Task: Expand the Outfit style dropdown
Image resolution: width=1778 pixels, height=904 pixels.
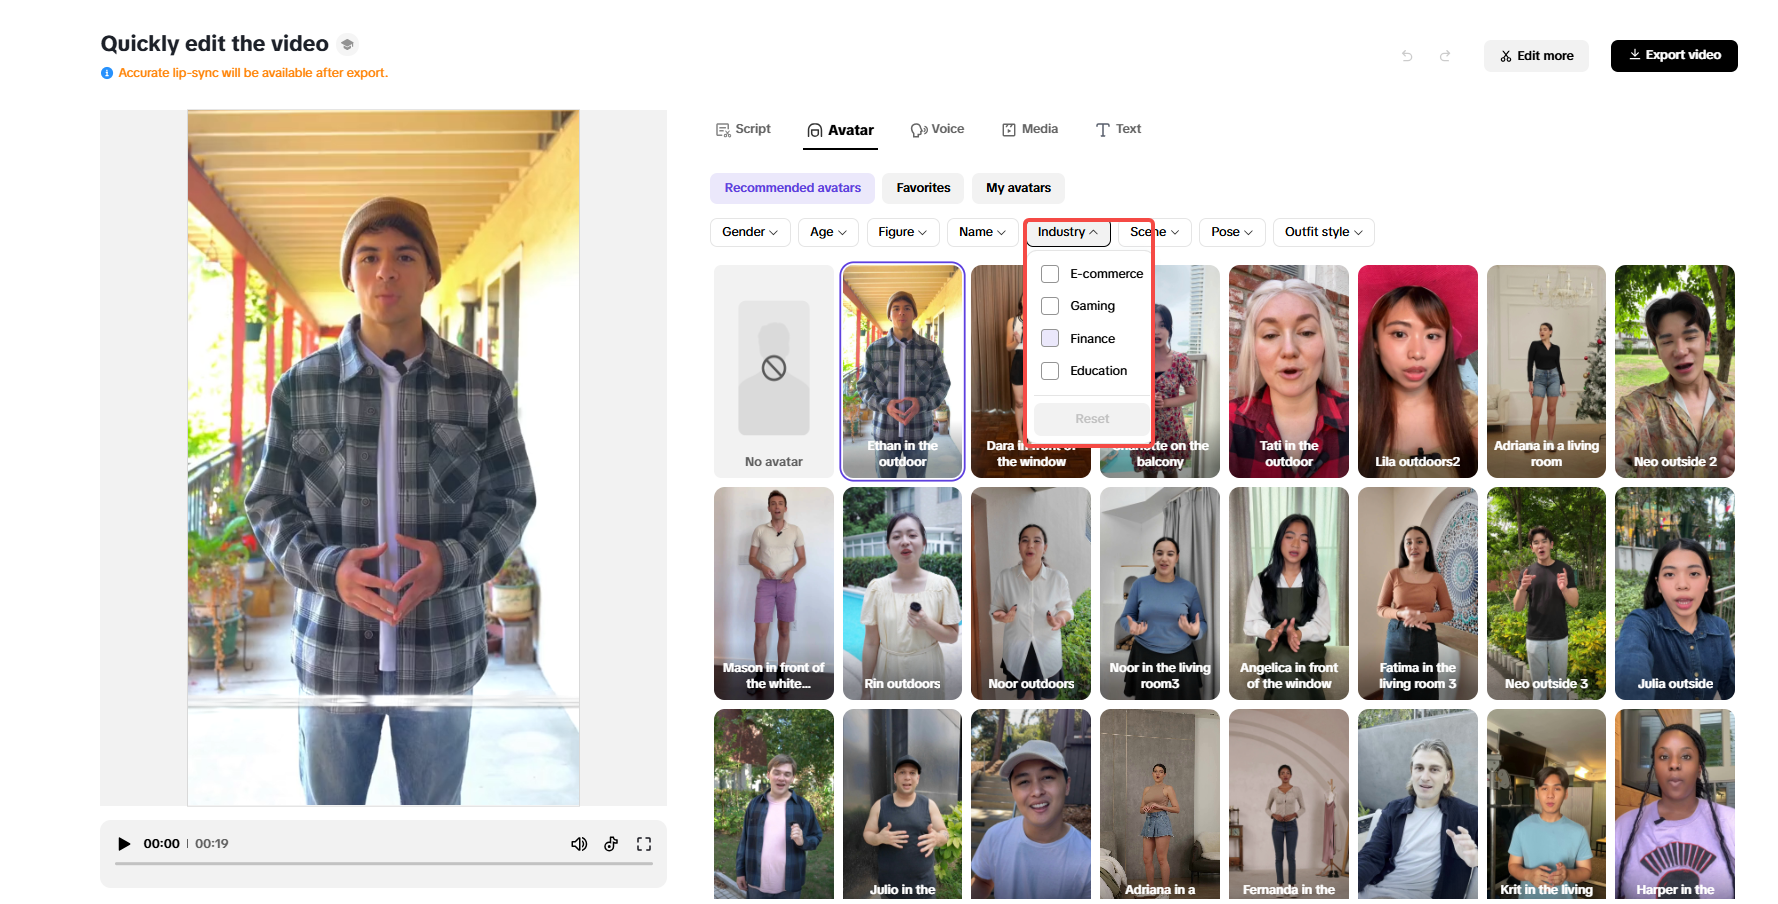Action: coord(1324,232)
